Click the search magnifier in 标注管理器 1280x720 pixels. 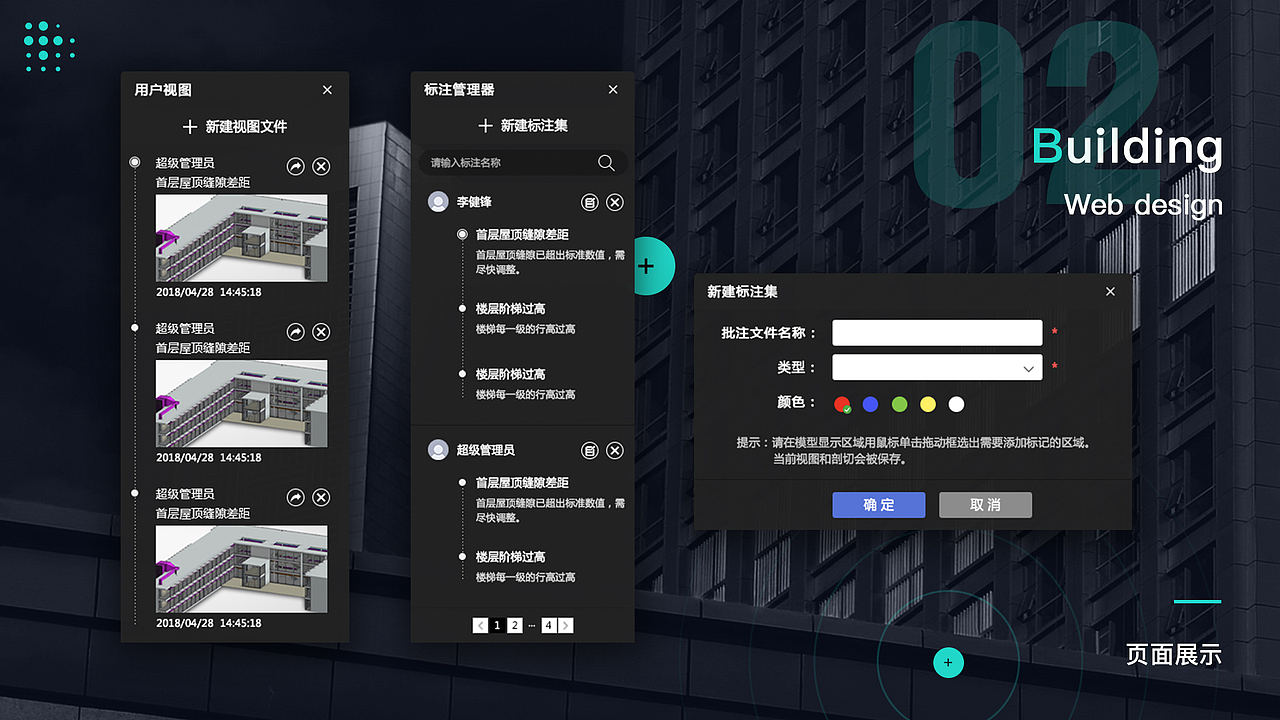click(606, 163)
